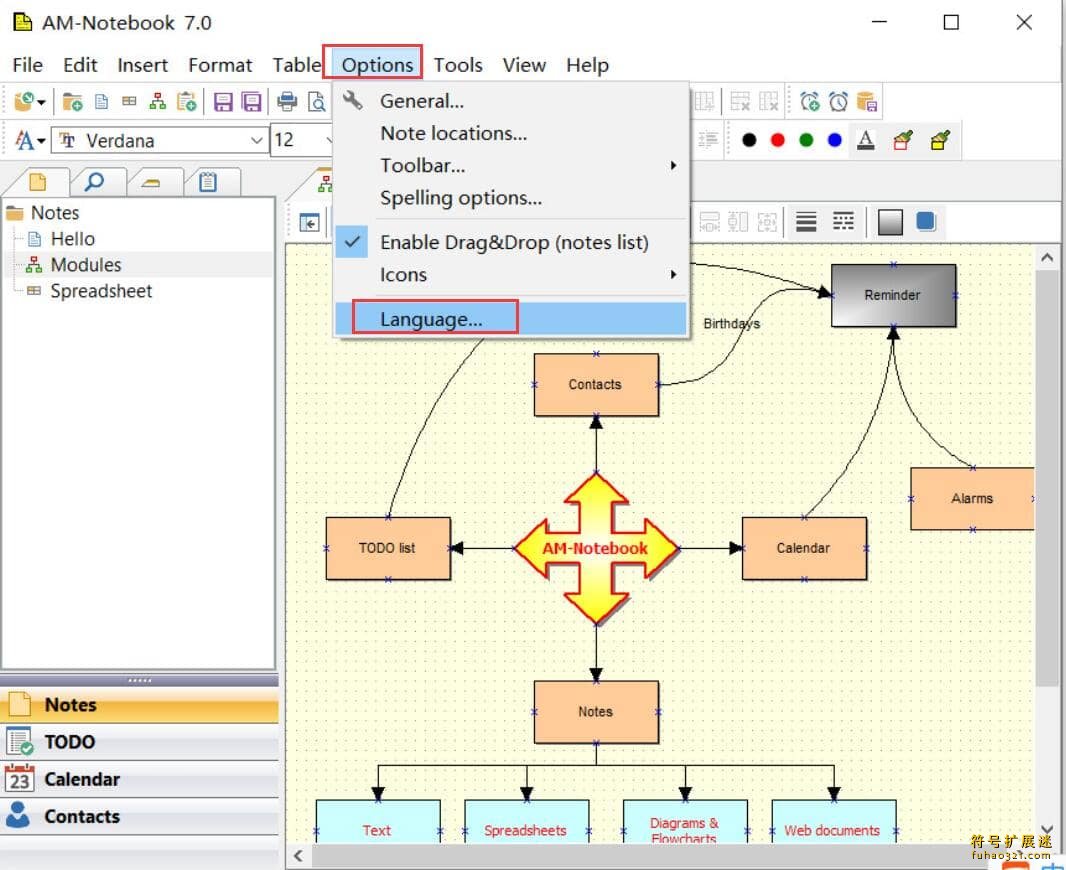The height and width of the screenshot is (870, 1066).
Task: Click the alarm clock icon without plus
Action: [838, 102]
